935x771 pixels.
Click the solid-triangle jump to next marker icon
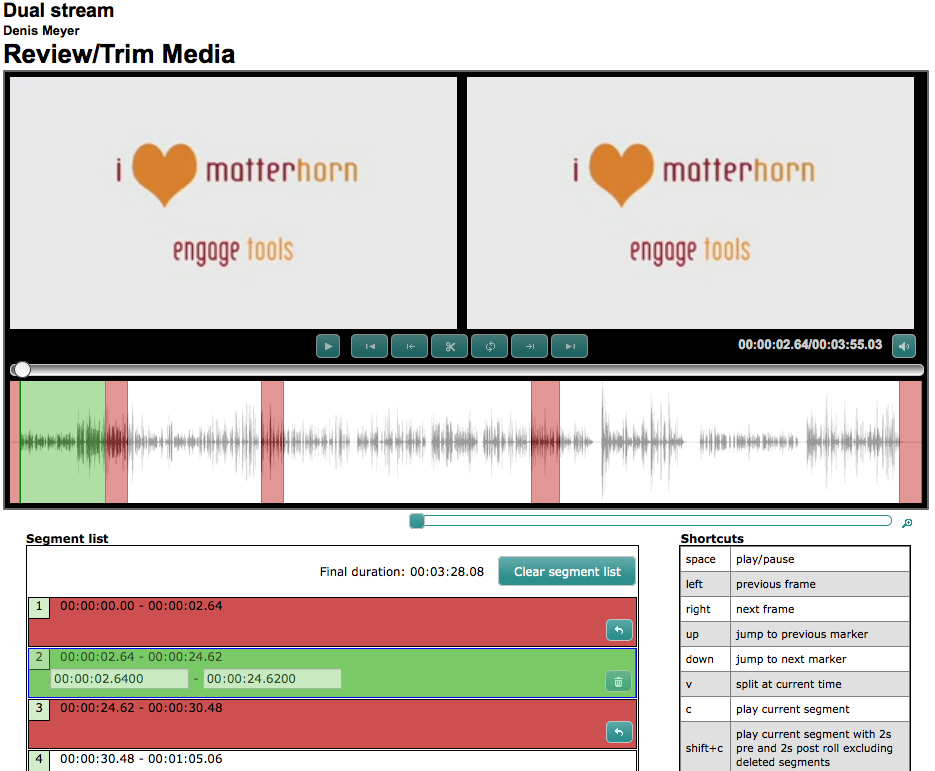(x=569, y=346)
